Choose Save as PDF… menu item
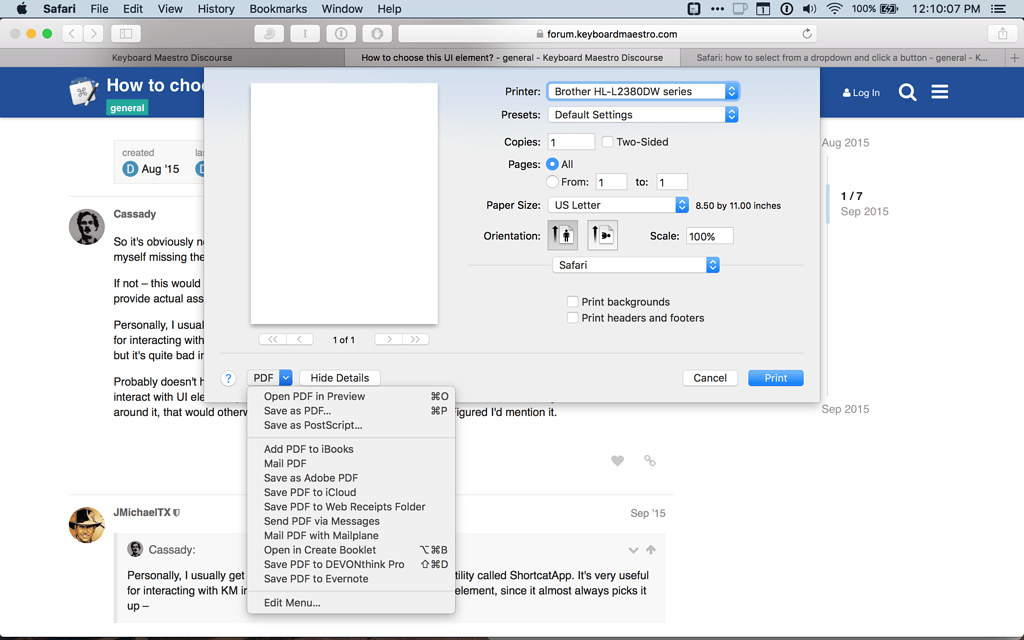 [x=297, y=411]
